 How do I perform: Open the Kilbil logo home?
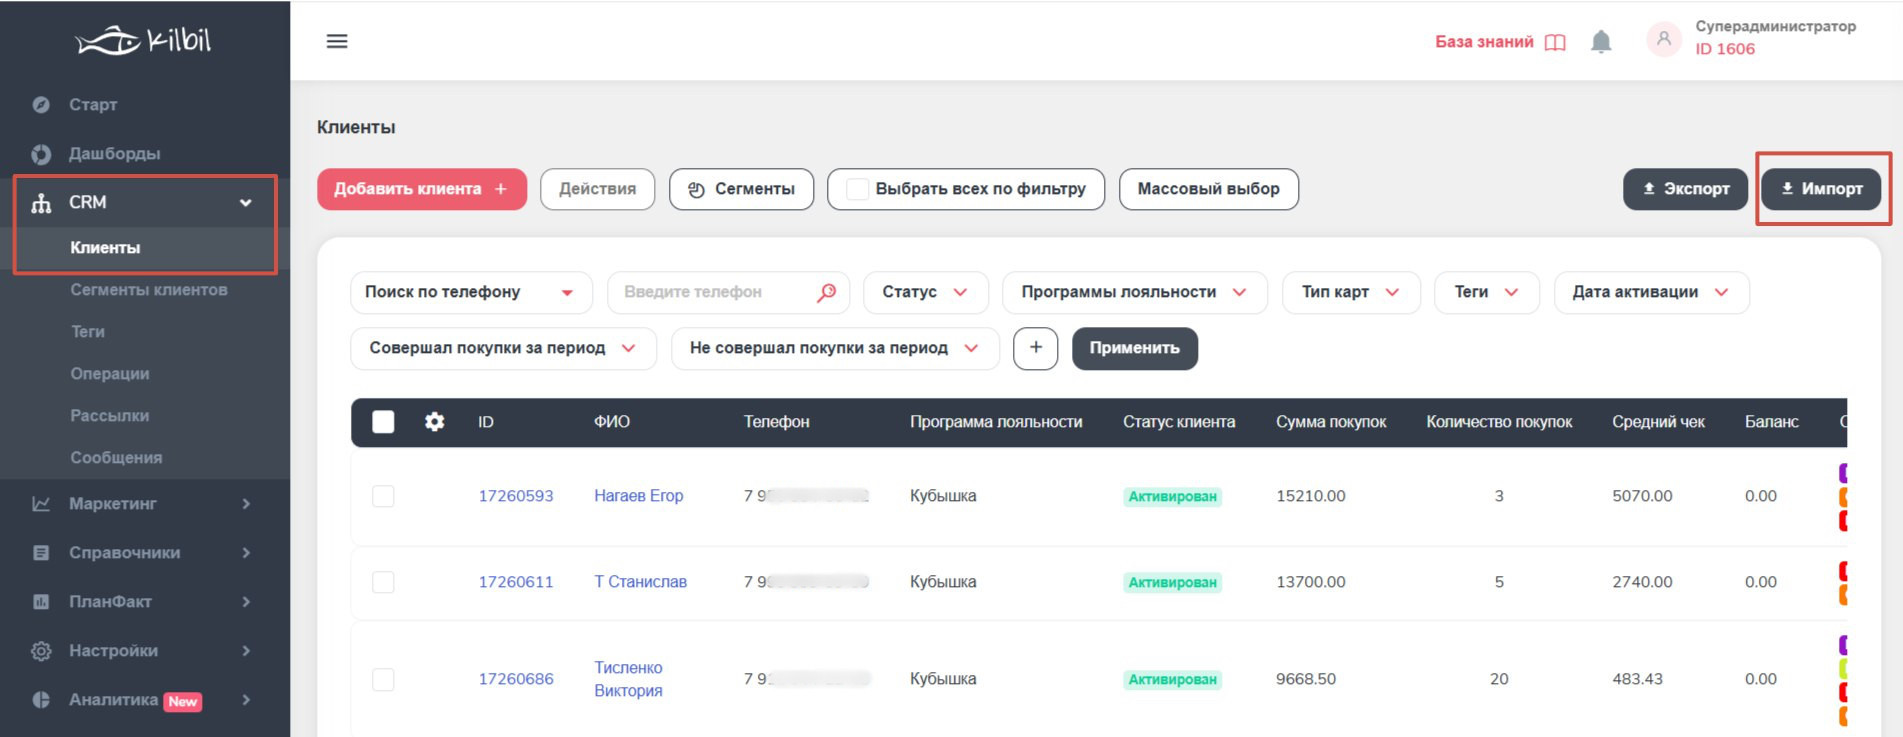coord(144,40)
